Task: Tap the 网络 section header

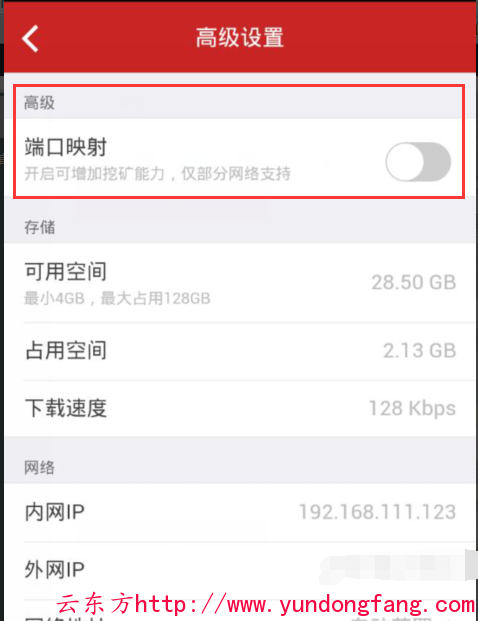Action: [40, 467]
